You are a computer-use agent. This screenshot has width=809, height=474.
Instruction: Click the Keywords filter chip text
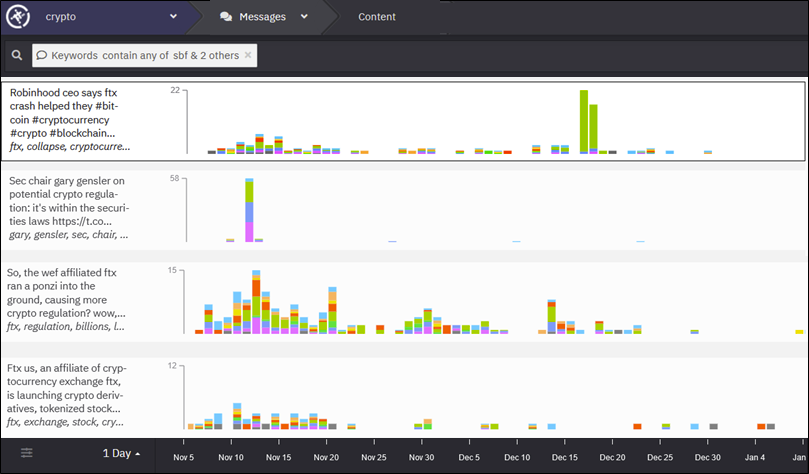[145, 55]
